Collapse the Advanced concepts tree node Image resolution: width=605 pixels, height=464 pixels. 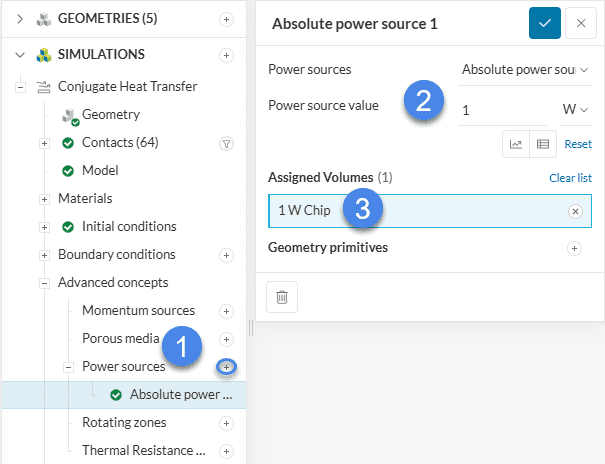[44, 283]
